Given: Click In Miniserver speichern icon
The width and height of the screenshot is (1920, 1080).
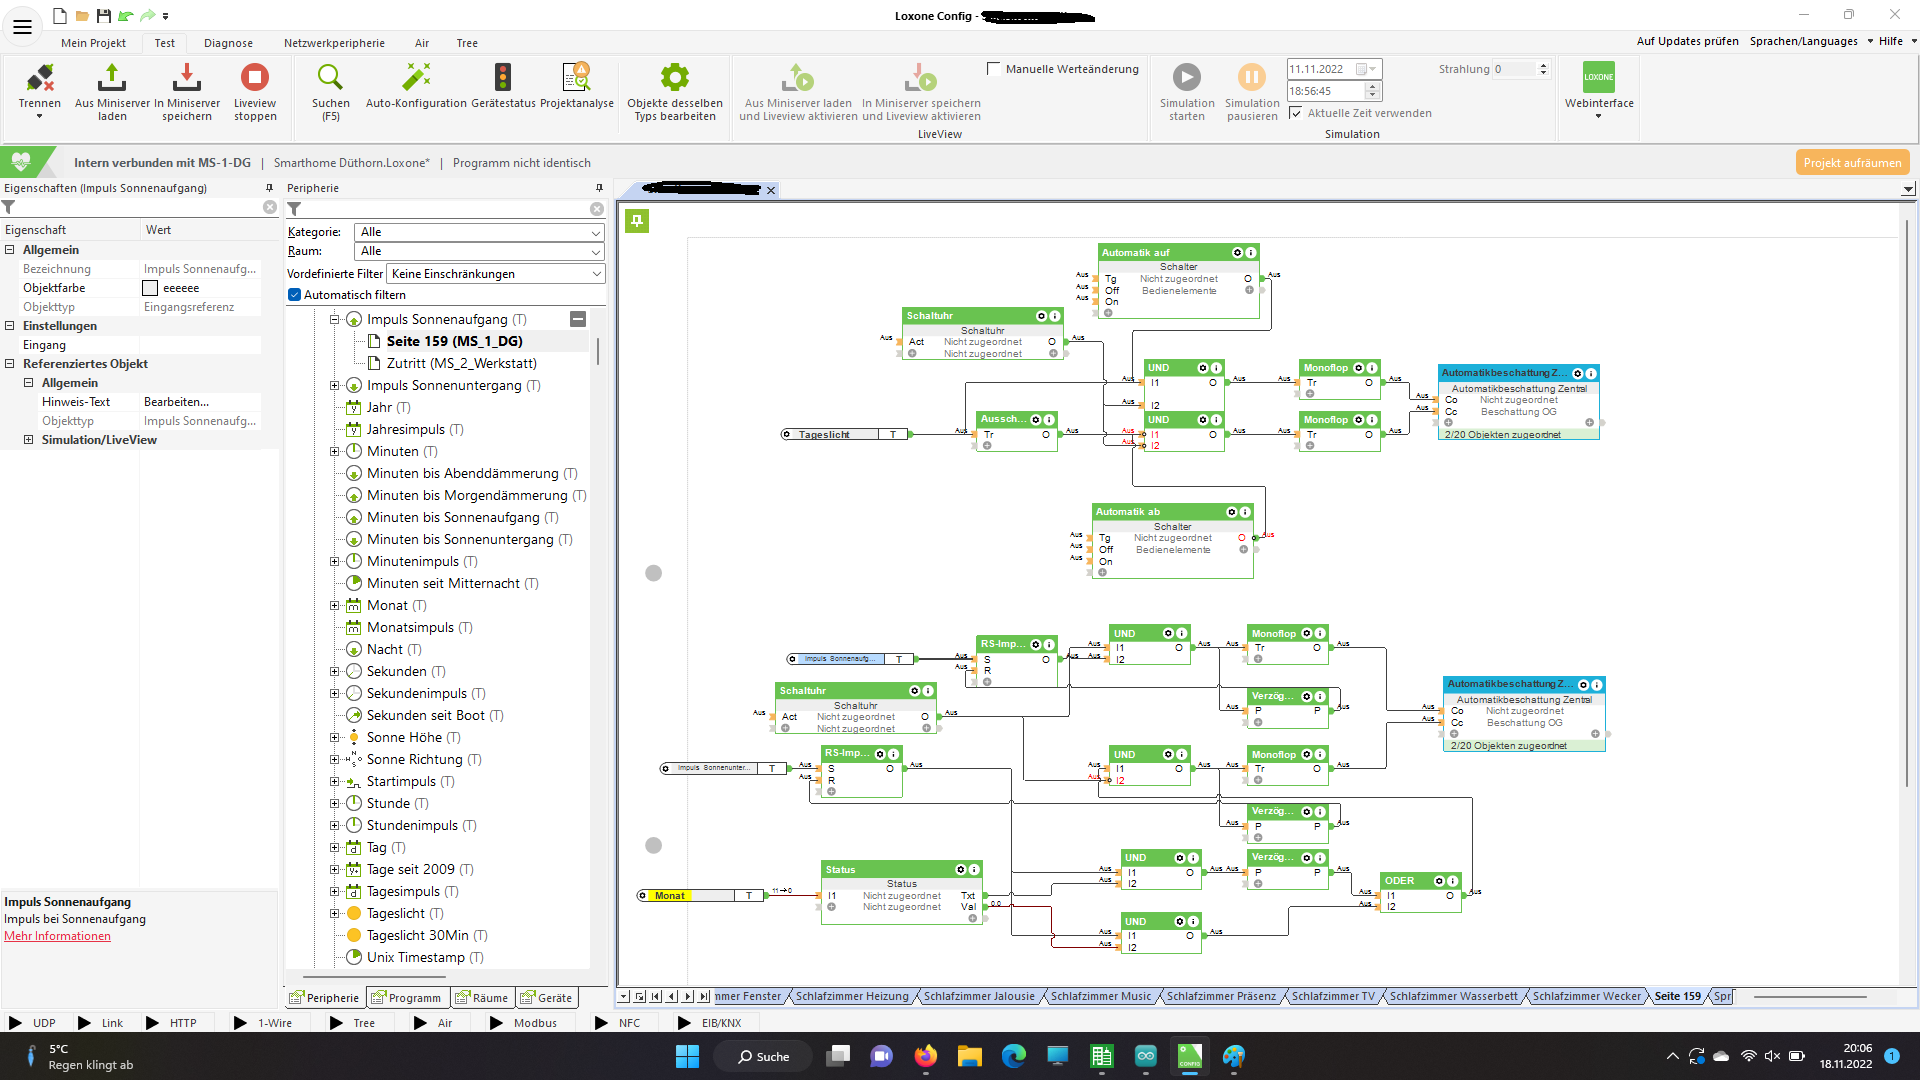Looking at the screenshot, I should click(186, 78).
